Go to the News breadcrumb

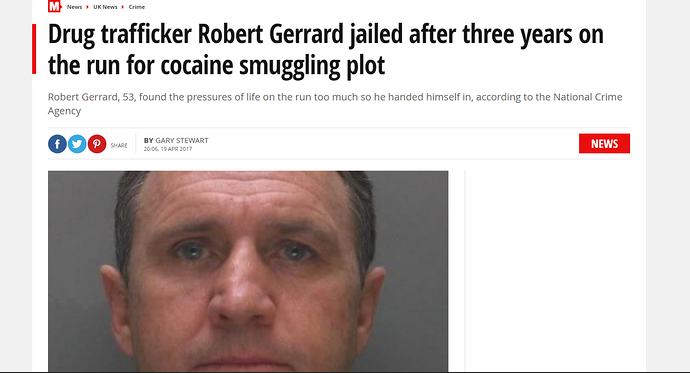[x=74, y=7]
